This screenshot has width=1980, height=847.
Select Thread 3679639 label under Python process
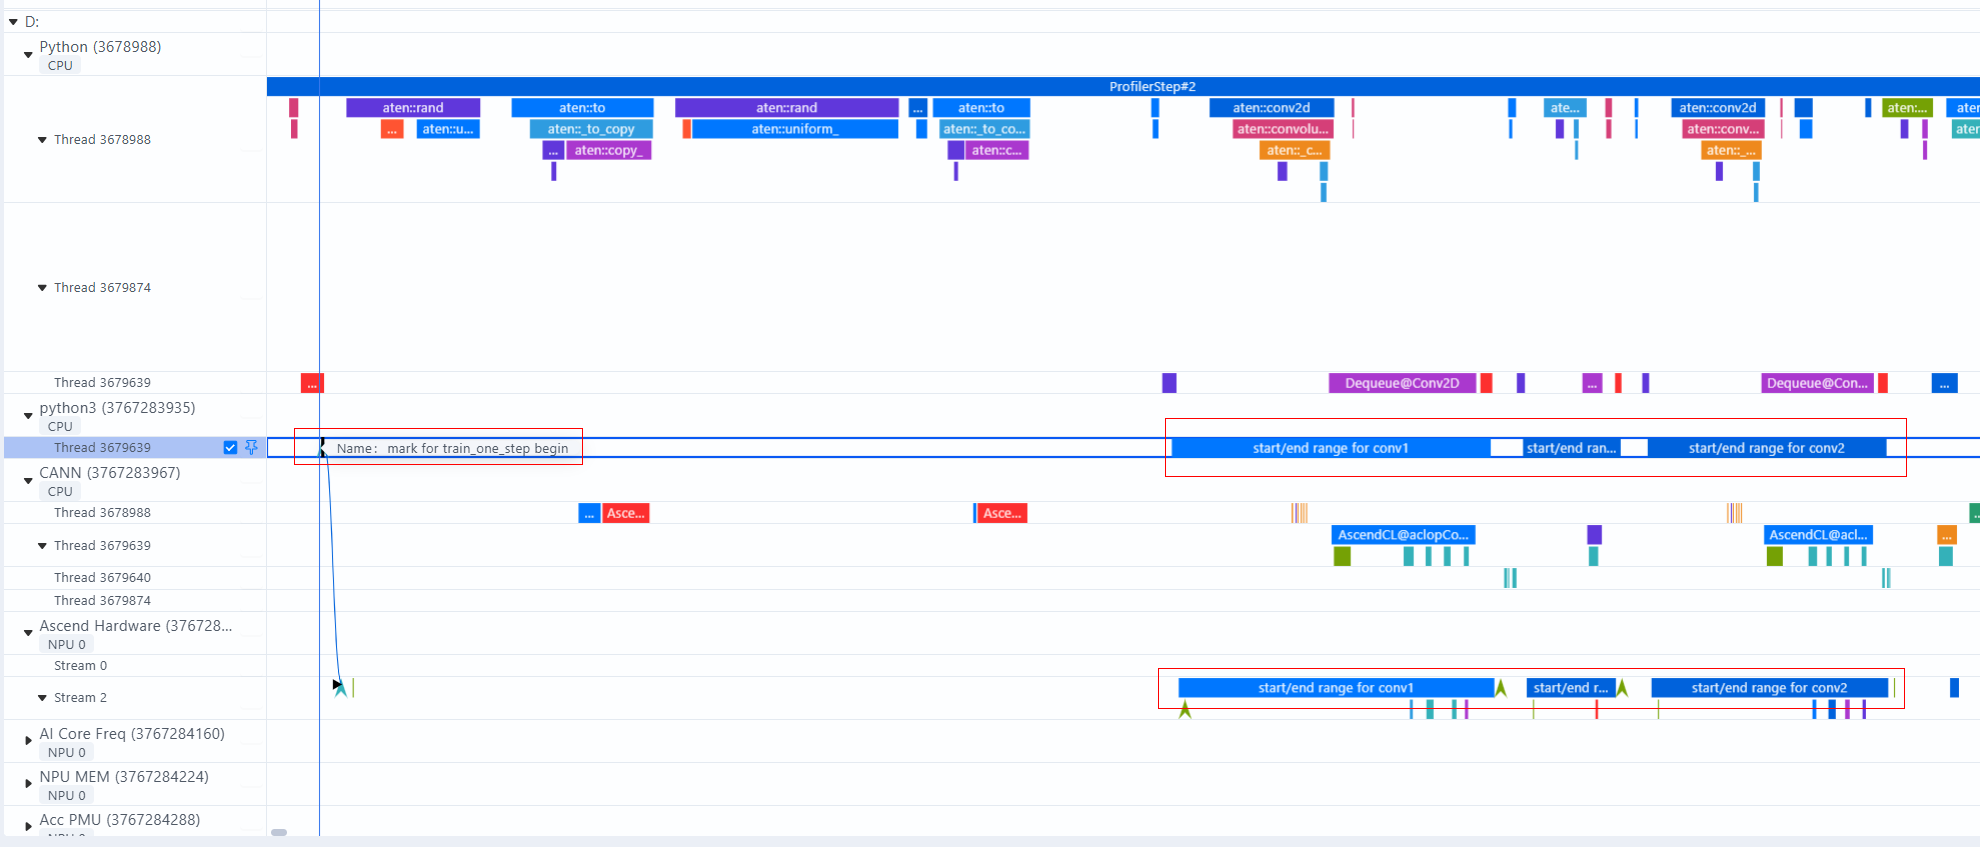pos(102,383)
